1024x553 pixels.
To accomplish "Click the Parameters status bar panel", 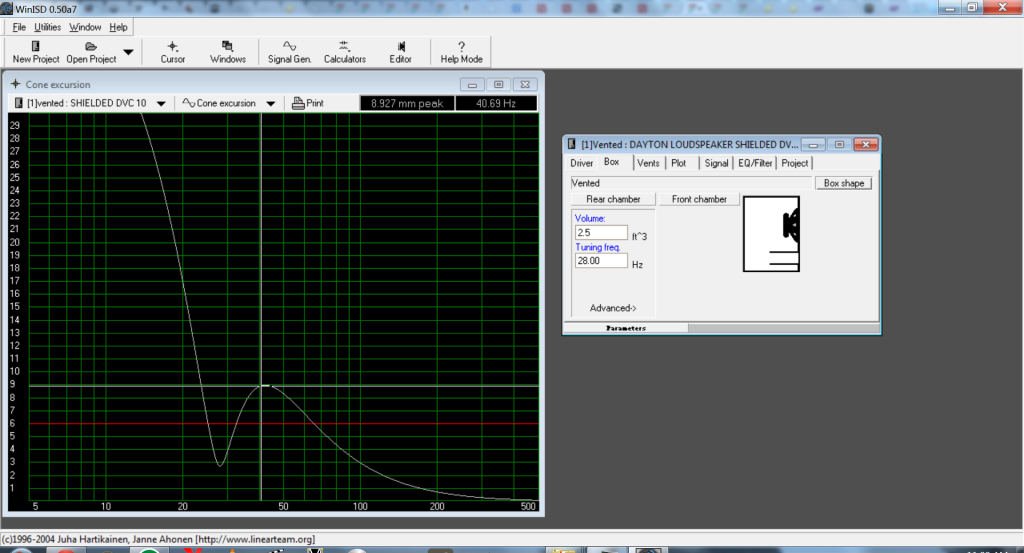I will [626, 328].
